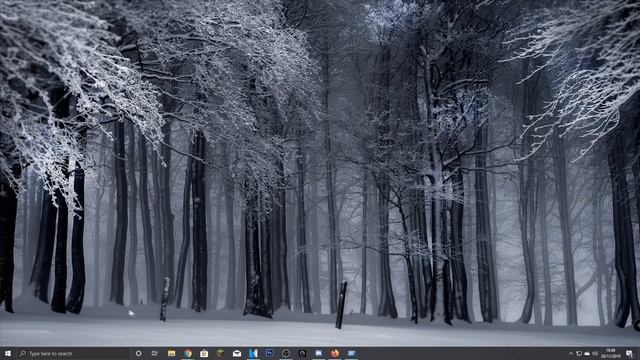Viewport: 640px width, 360px height.
Task: Open the grey circular app icon in taskbar
Action: click(286, 353)
